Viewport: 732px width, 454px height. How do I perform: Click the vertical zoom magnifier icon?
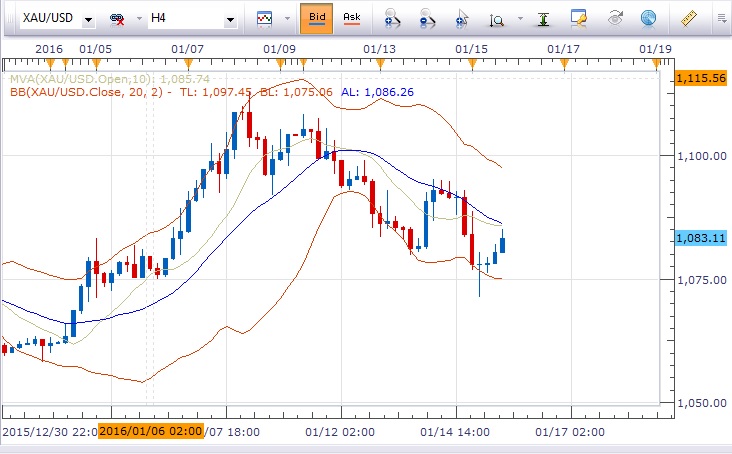pyautogui.click(x=497, y=20)
